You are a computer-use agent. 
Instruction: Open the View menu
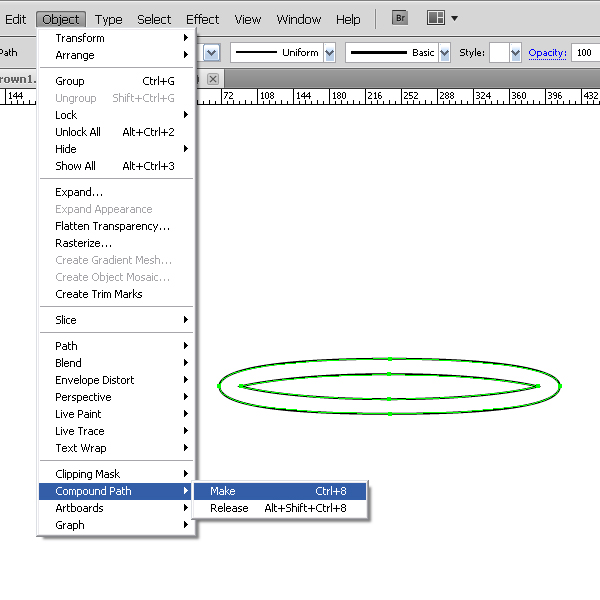248,19
